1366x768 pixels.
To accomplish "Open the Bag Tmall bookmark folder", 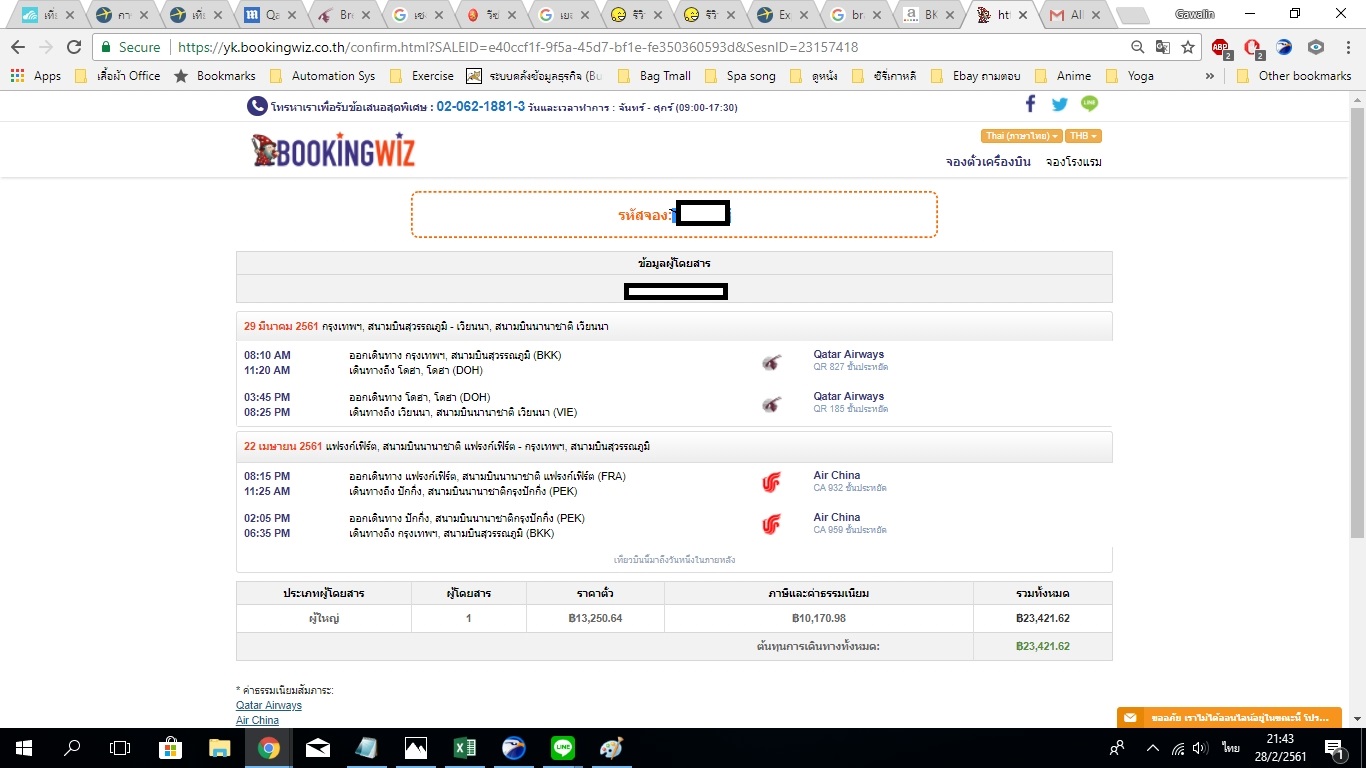I will [654, 76].
